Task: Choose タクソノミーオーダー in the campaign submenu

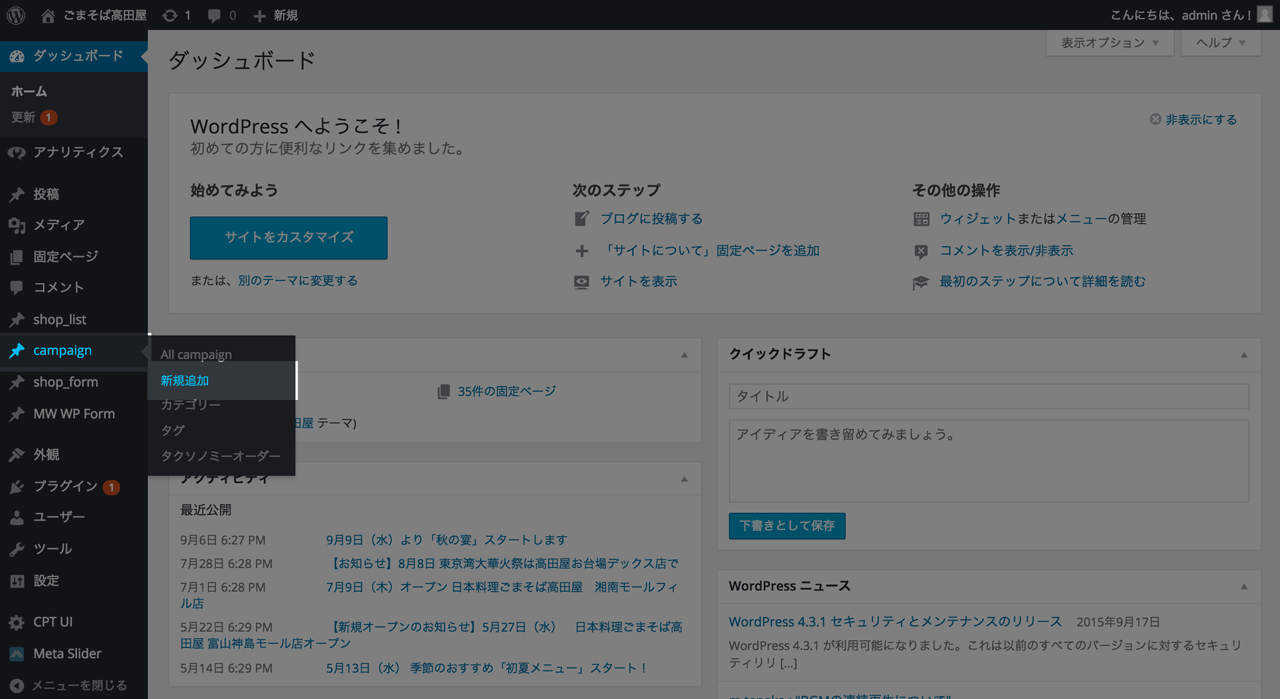Action: click(x=221, y=456)
